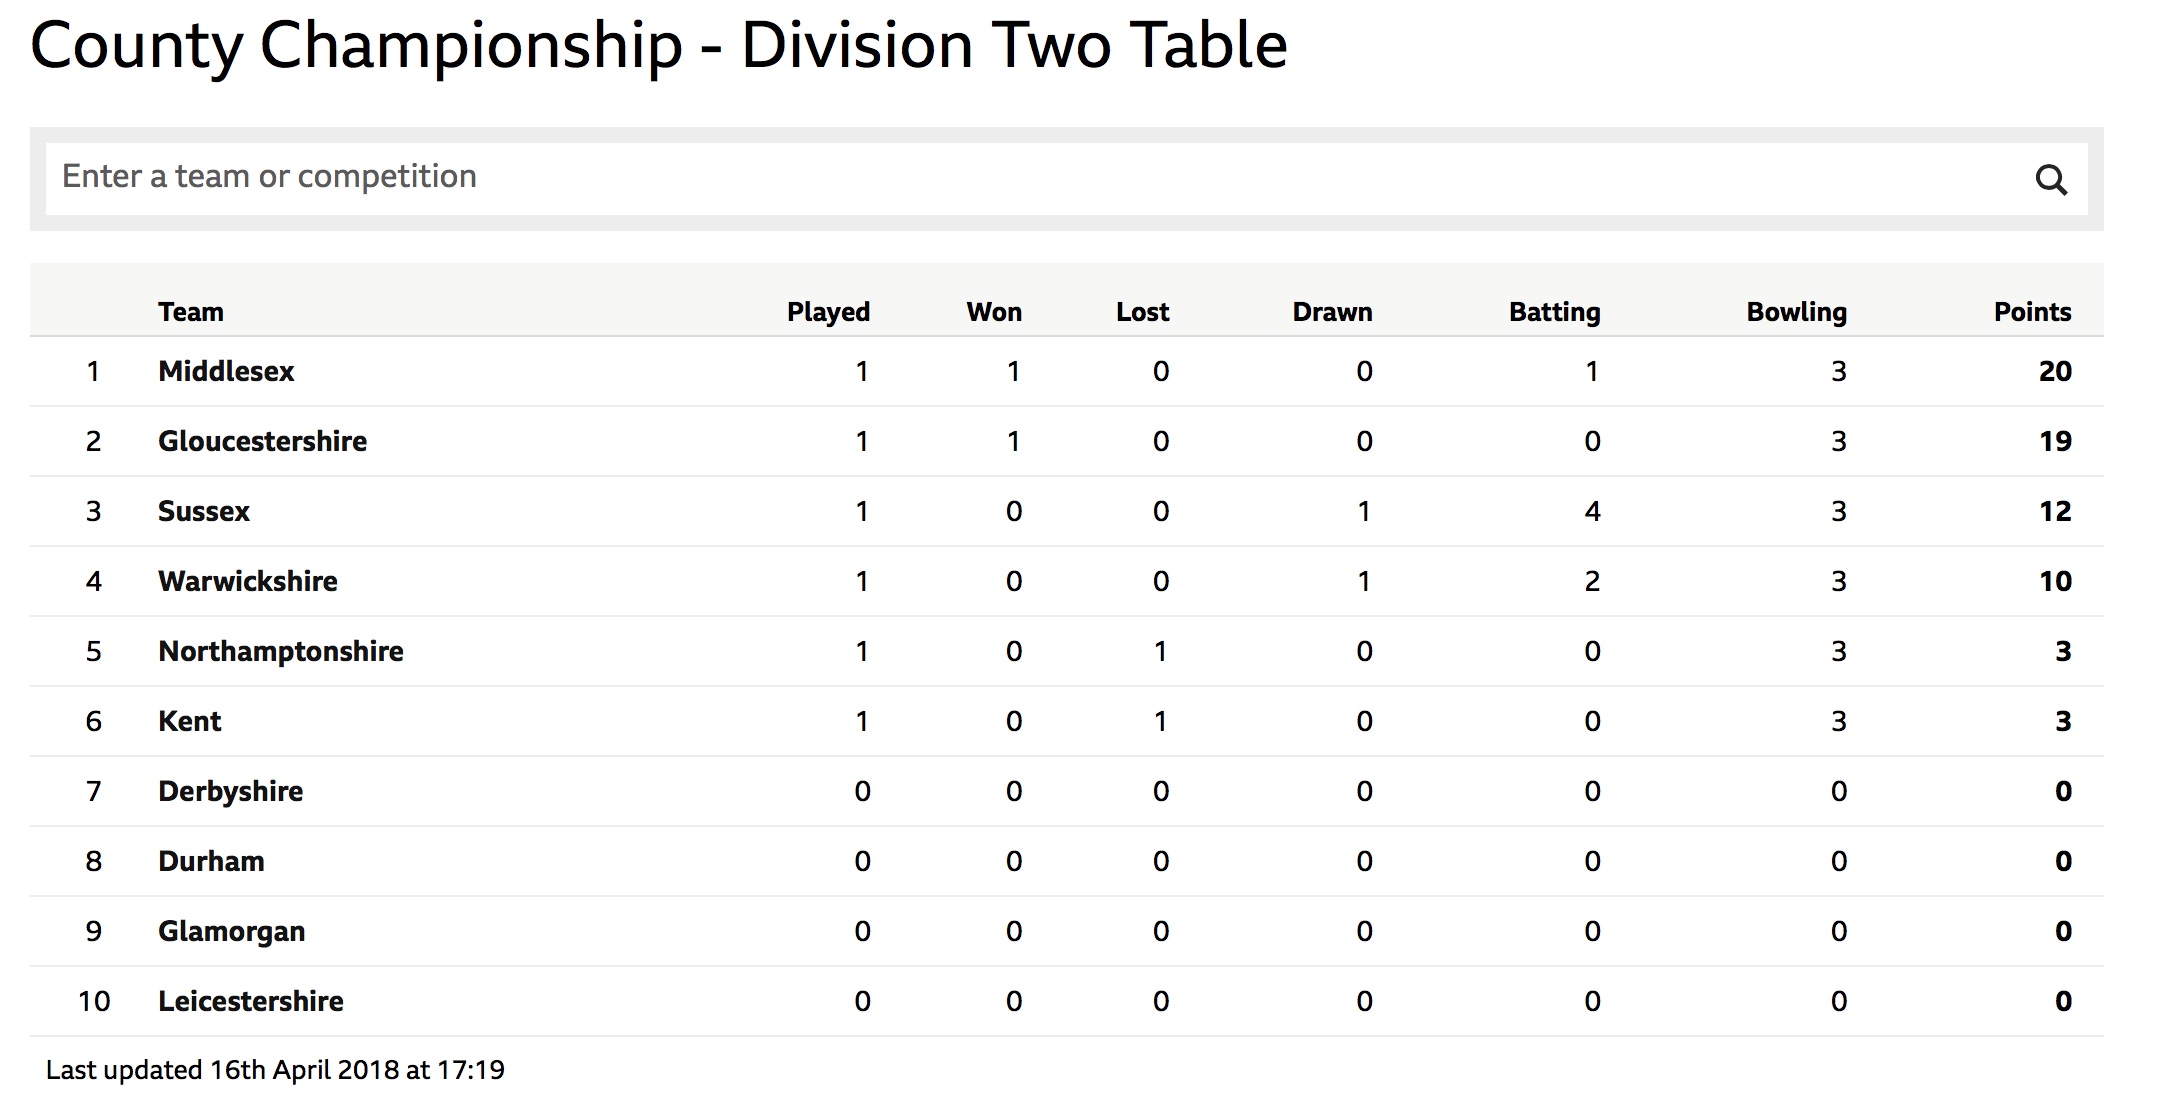Click the Played column header
The width and height of the screenshot is (2170, 1096).
pyautogui.click(x=828, y=312)
